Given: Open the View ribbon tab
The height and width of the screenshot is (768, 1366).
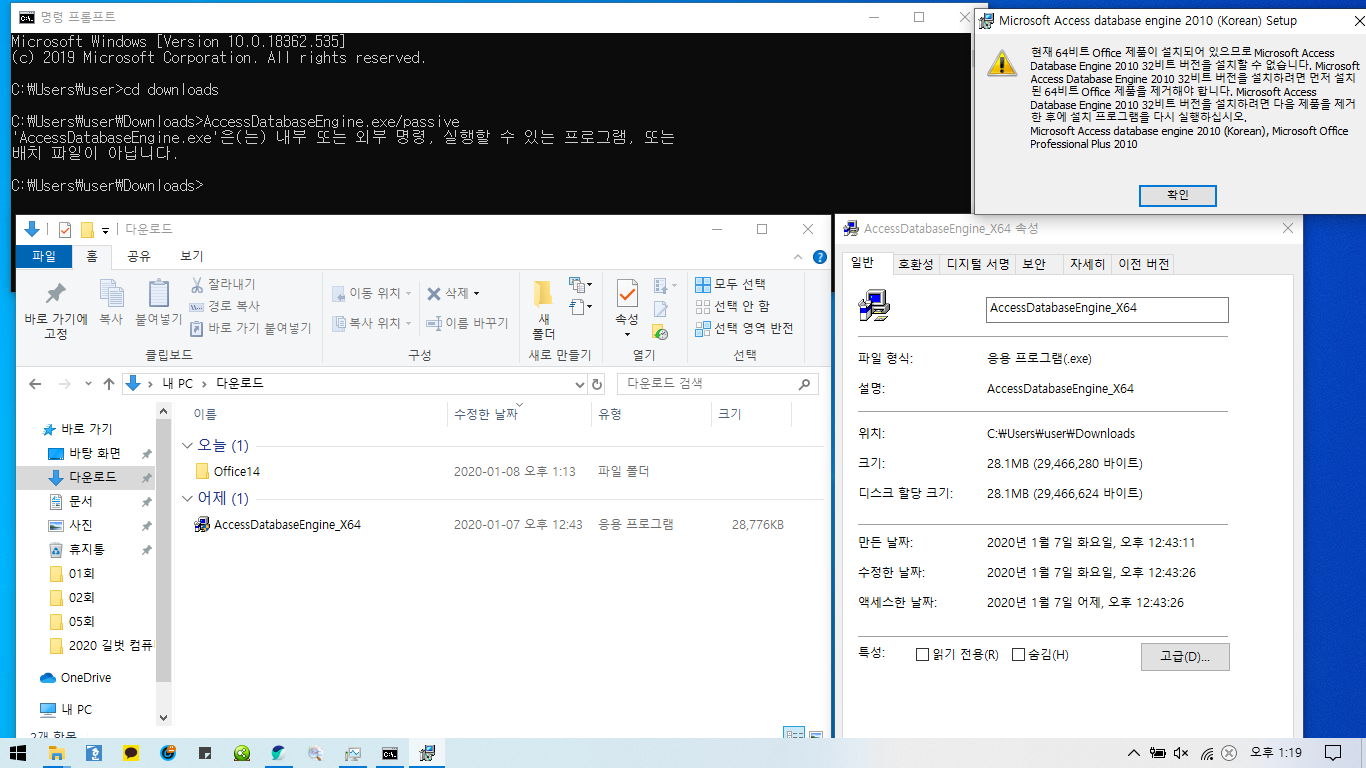Looking at the screenshot, I should pyautogui.click(x=192, y=257).
